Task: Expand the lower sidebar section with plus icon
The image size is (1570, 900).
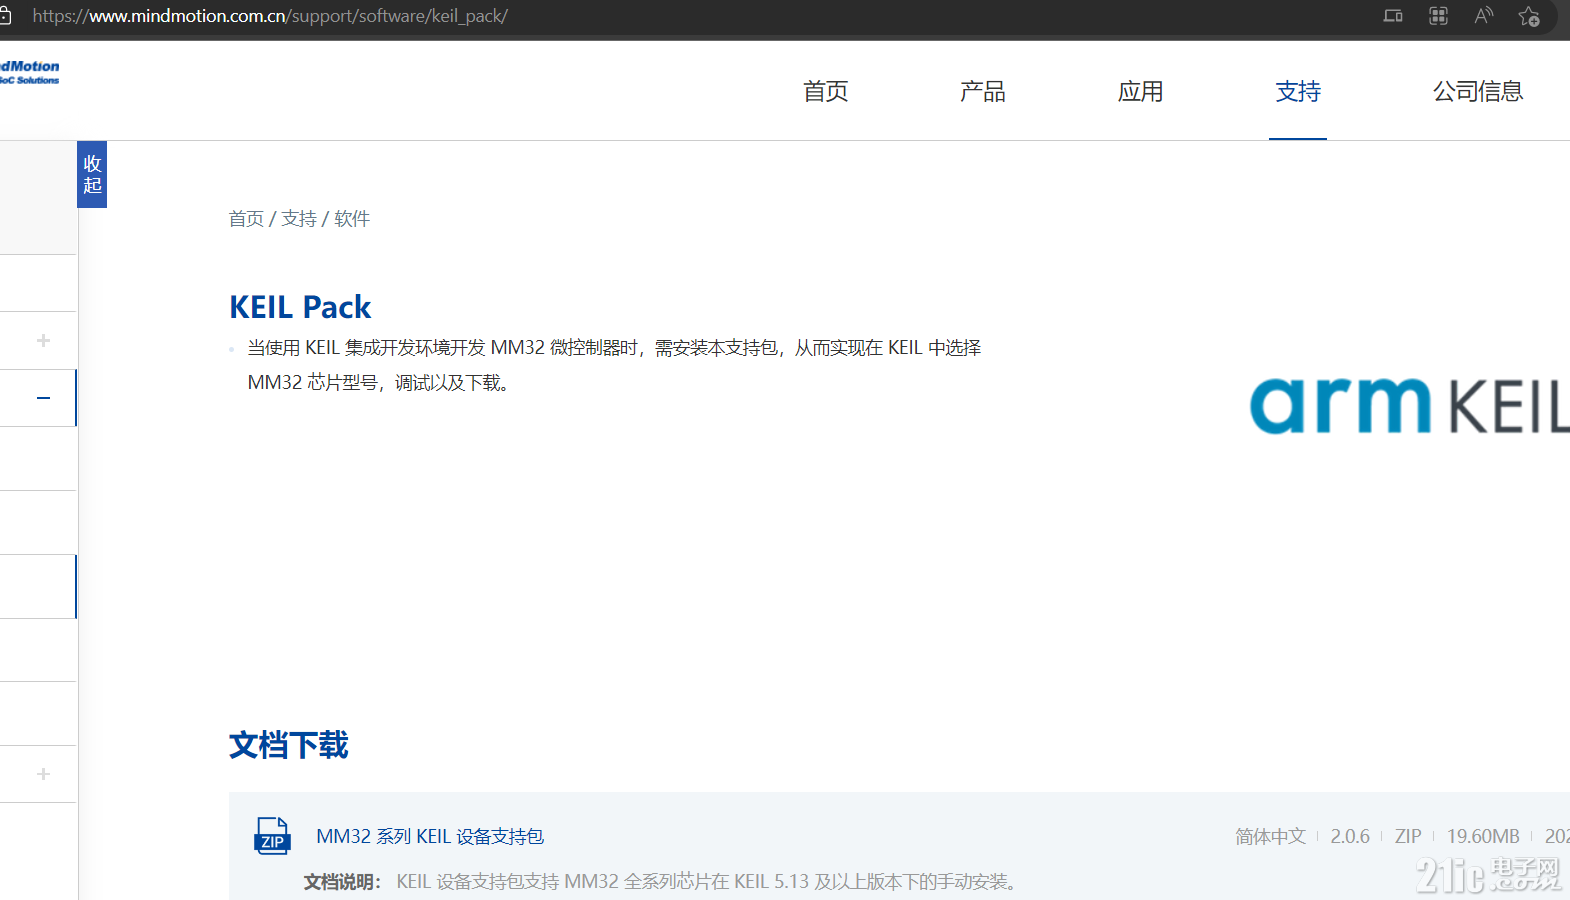Action: pos(43,774)
